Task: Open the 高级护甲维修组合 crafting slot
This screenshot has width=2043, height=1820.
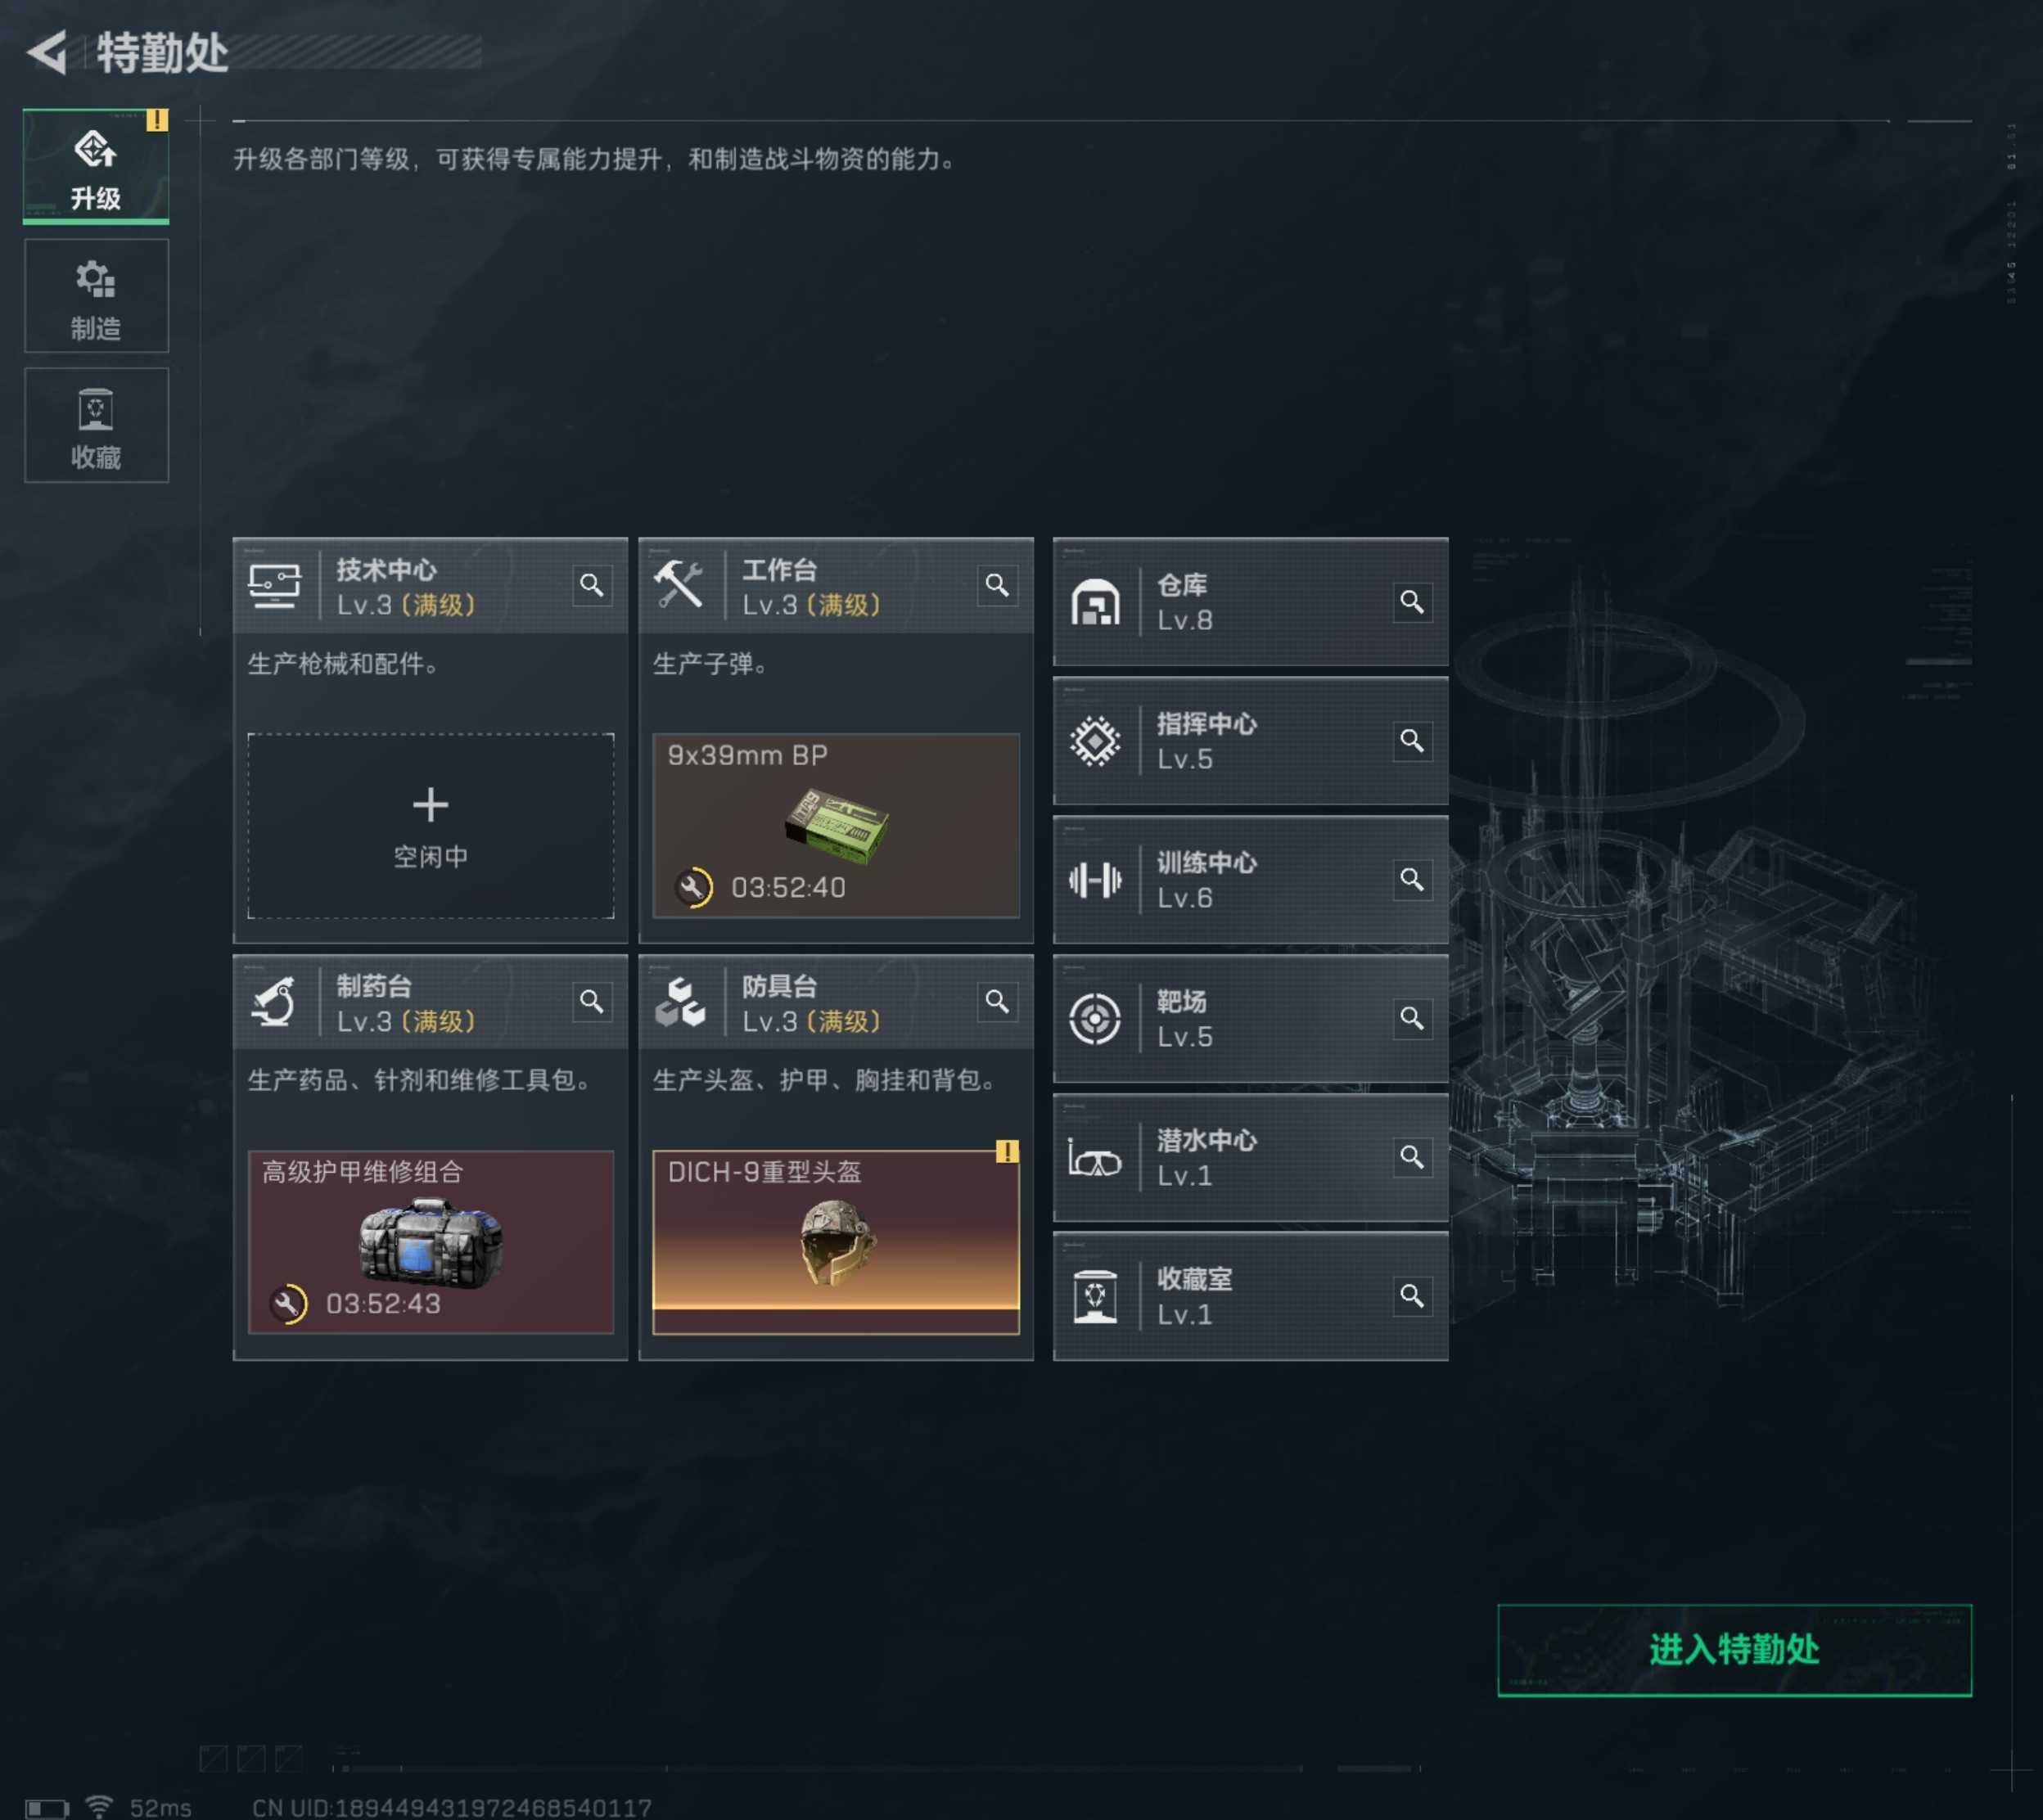Action: tap(431, 1242)
